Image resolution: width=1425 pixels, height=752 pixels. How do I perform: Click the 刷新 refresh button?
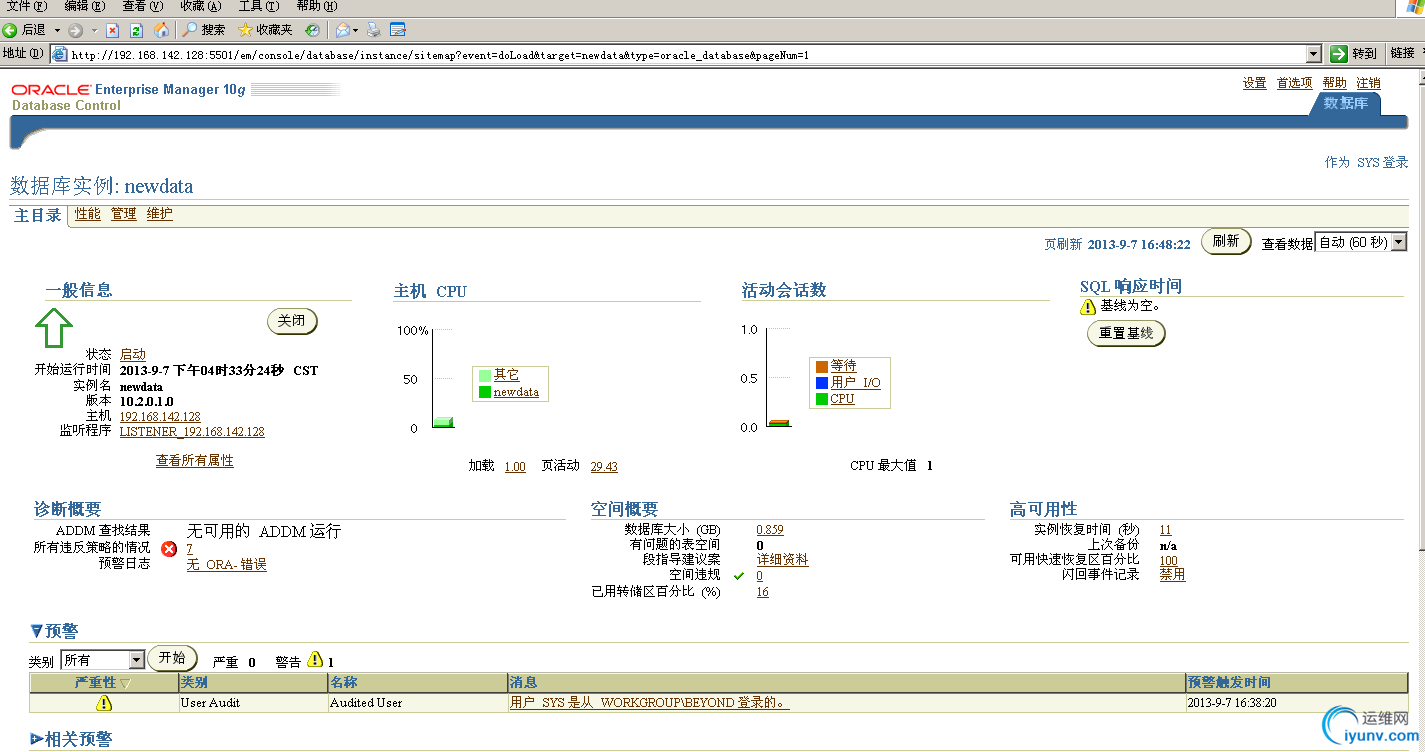pyautogui.click(x=1226, y=241)
